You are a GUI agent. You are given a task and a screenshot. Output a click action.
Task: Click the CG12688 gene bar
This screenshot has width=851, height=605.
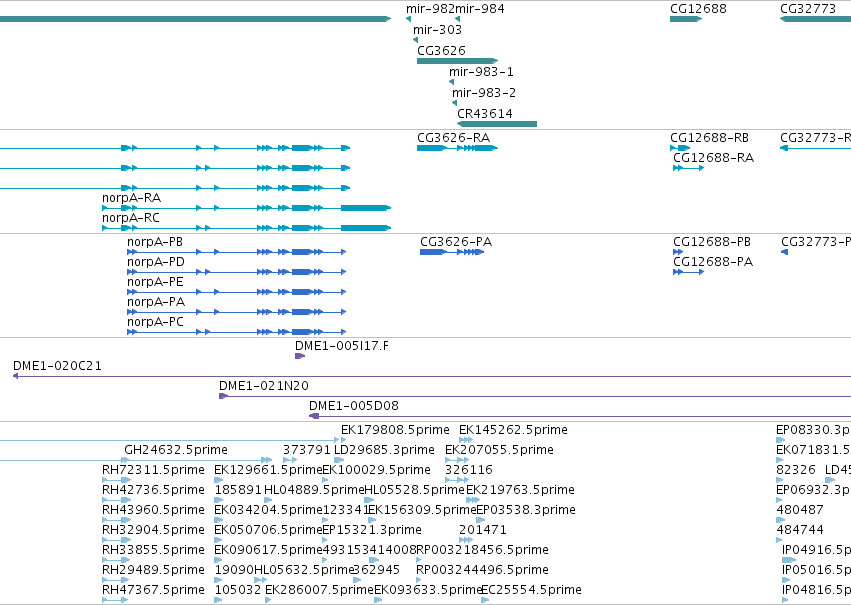tap(686, 19)
